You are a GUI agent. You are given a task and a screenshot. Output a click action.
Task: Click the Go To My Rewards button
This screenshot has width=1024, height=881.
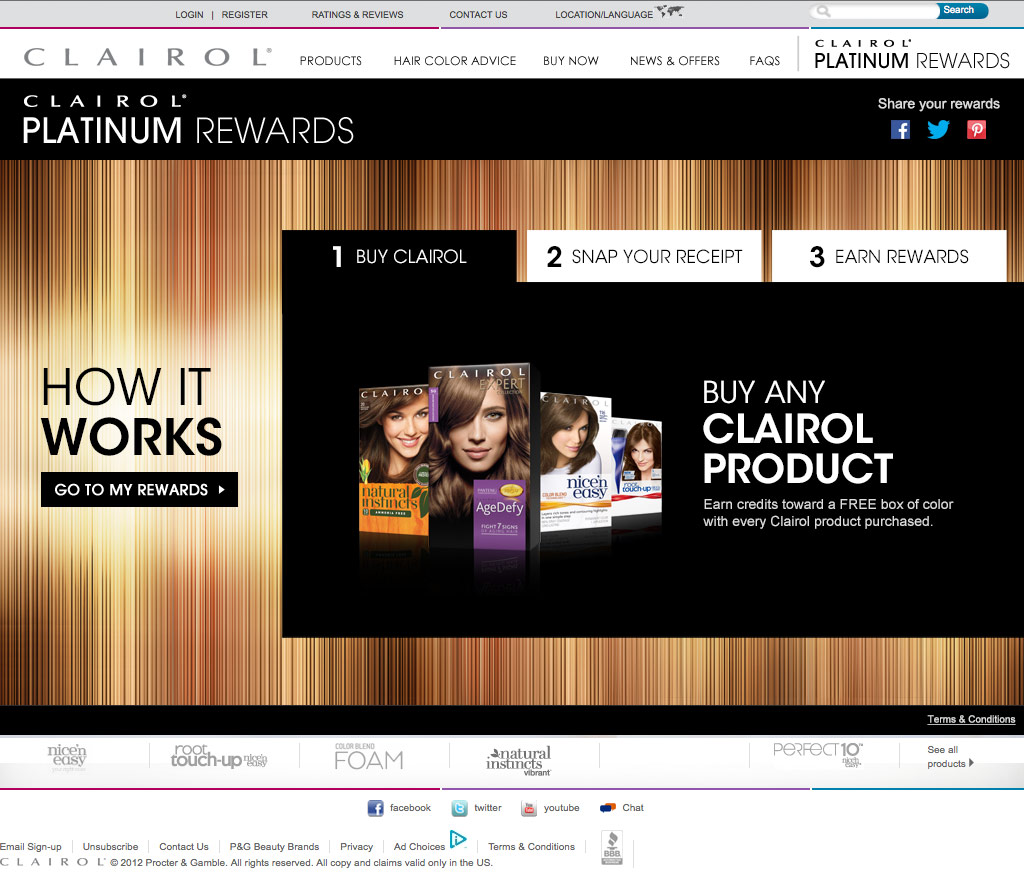(x=139, y=490)
